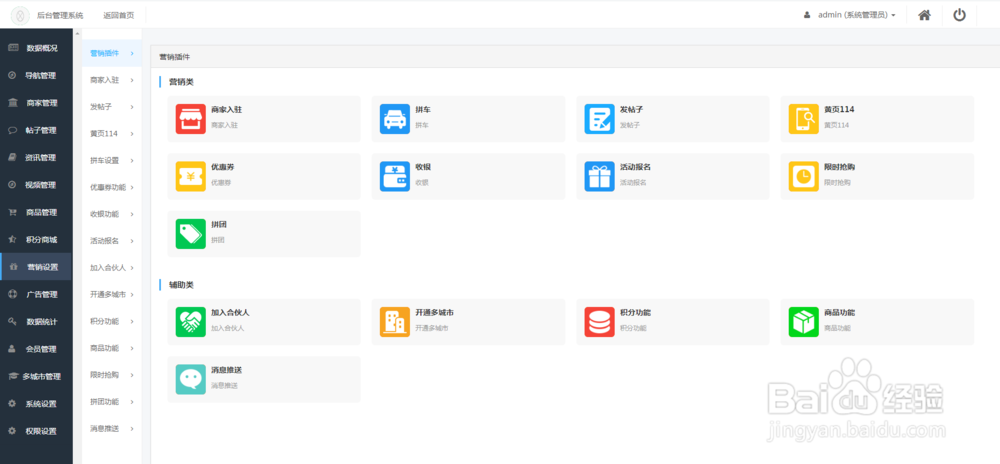Screen dimensions: 1000x464
Task: Open the 黄页114 yellow phone search icon
Action: pyautogui.click(x=804, y=119)
